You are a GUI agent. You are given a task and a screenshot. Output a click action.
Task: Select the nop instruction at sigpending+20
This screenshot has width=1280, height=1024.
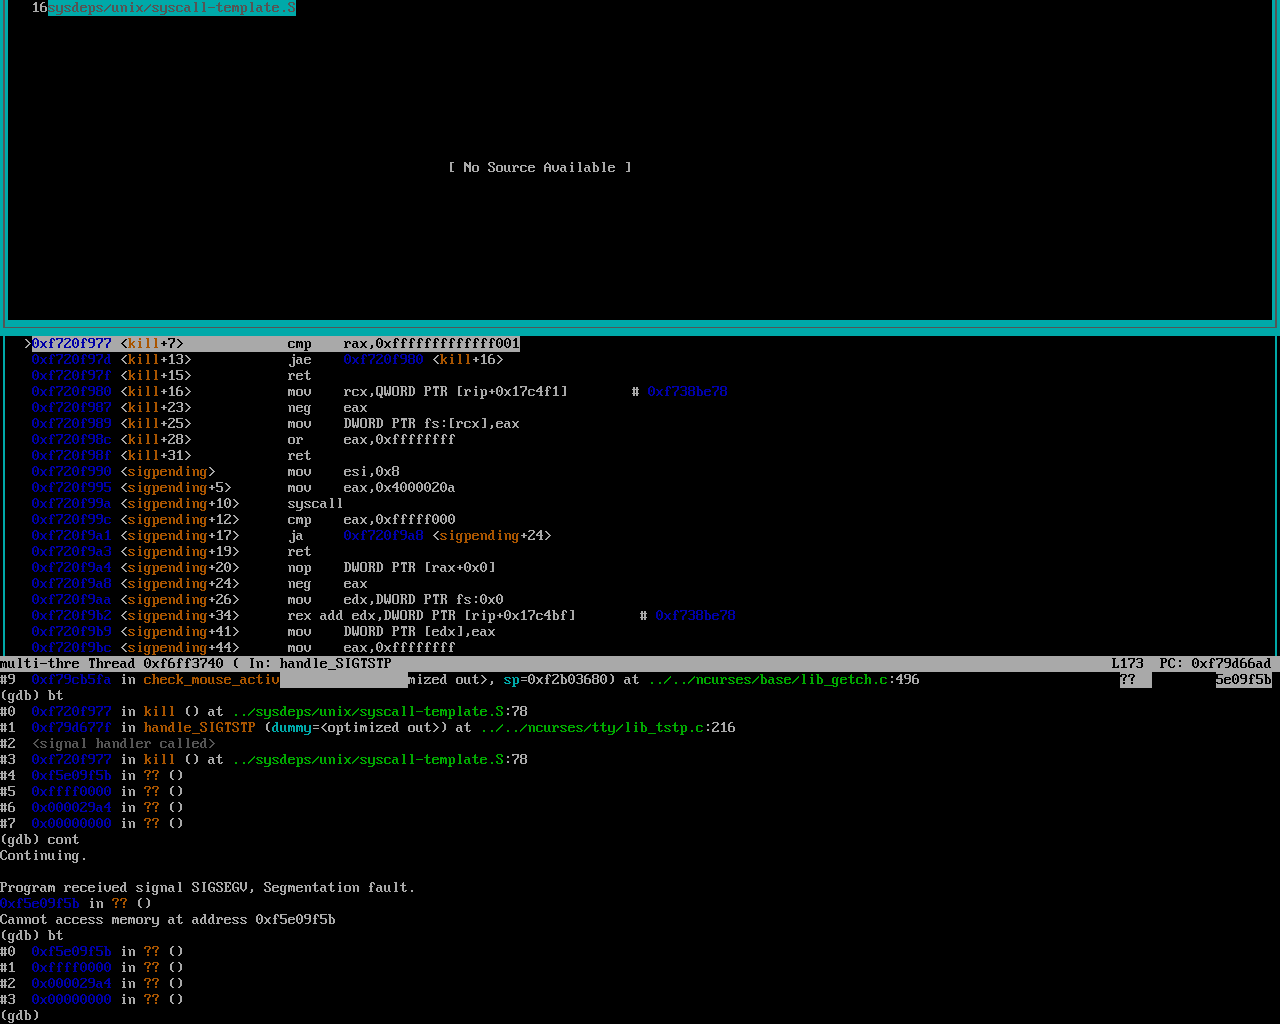[299, 568]
